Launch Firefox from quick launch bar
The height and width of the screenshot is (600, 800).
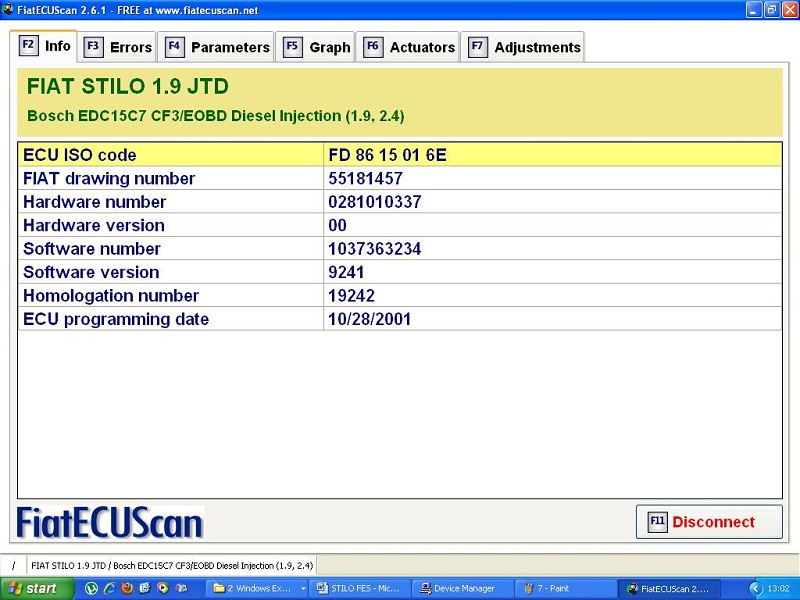(129, 589)
